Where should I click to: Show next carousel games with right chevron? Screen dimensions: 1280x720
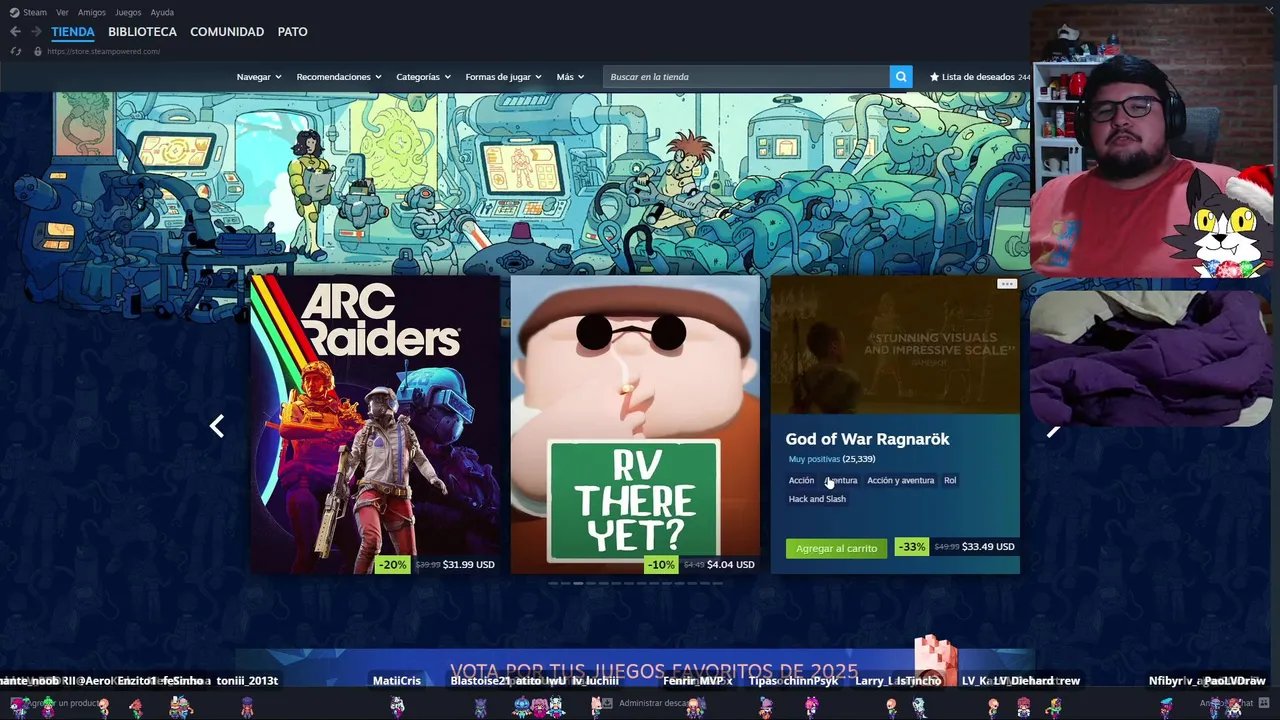(1053, 431)
